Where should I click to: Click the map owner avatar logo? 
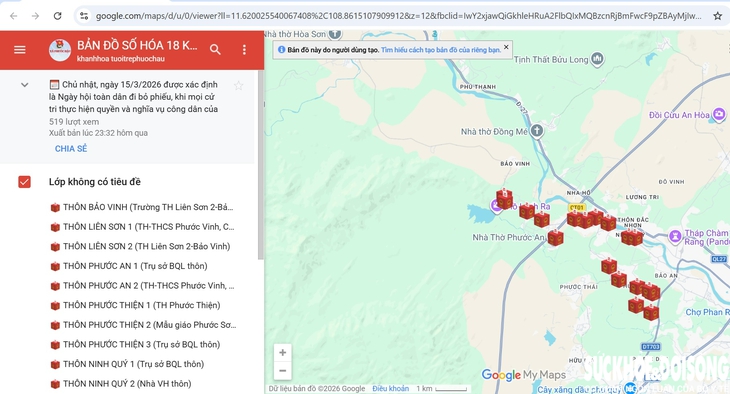tap(60, 50)
